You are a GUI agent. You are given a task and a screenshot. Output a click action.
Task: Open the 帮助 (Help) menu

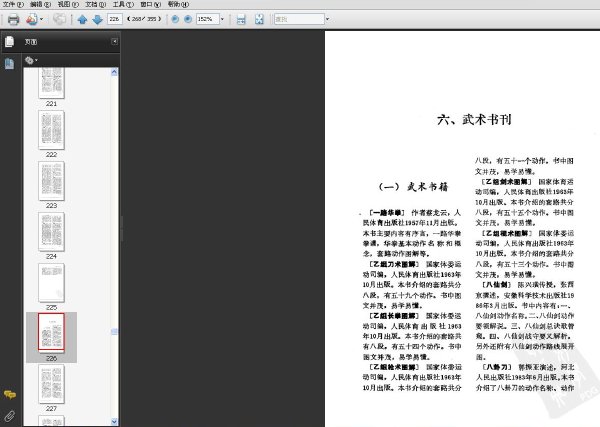tap(178, 4)
